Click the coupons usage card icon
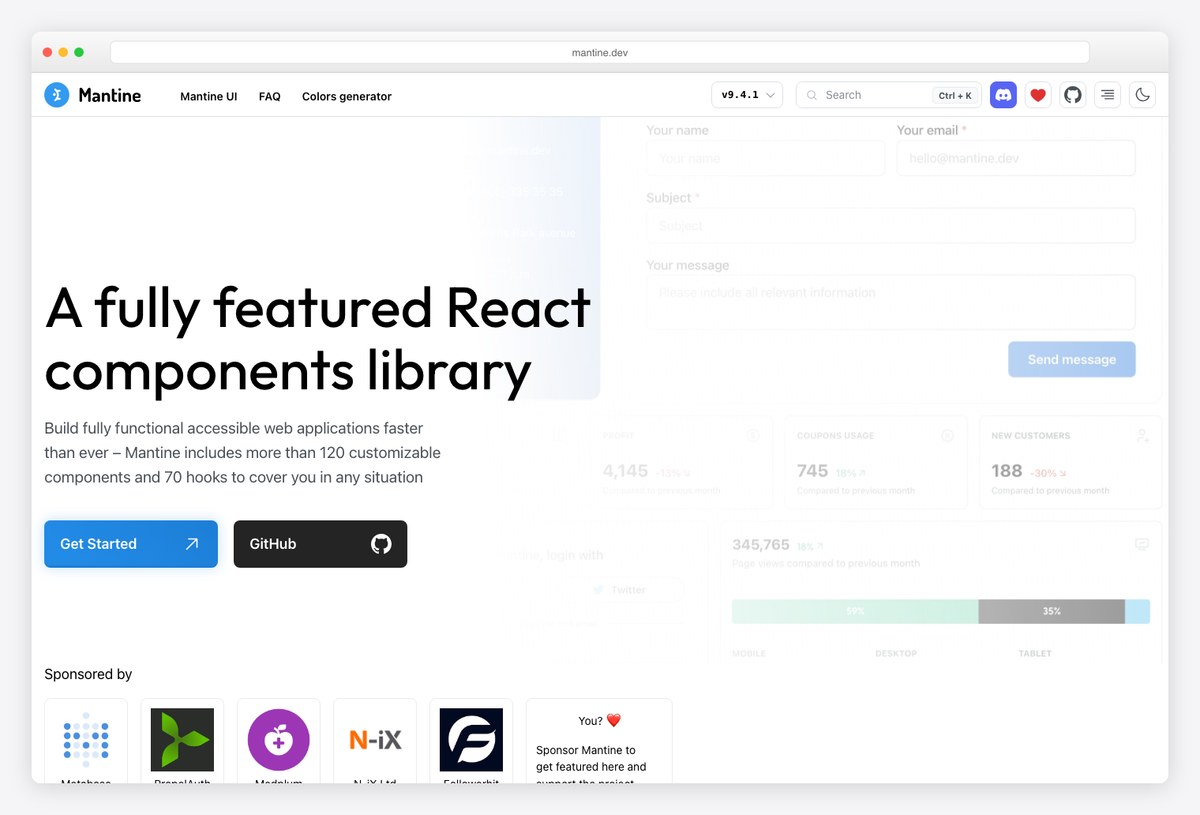Image resolution: width=1200 pixels, height=815 pixels. tap(947, 435)
